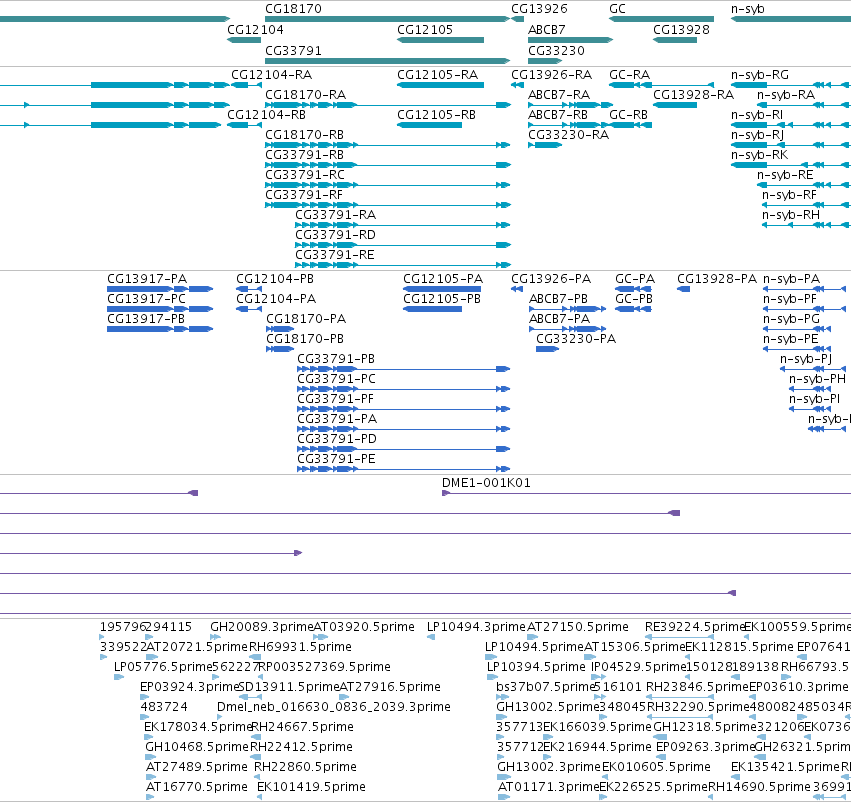Screen dimensions: 851x802
Task: Select transcript ABCB7-RA
Action: (570, 105)
